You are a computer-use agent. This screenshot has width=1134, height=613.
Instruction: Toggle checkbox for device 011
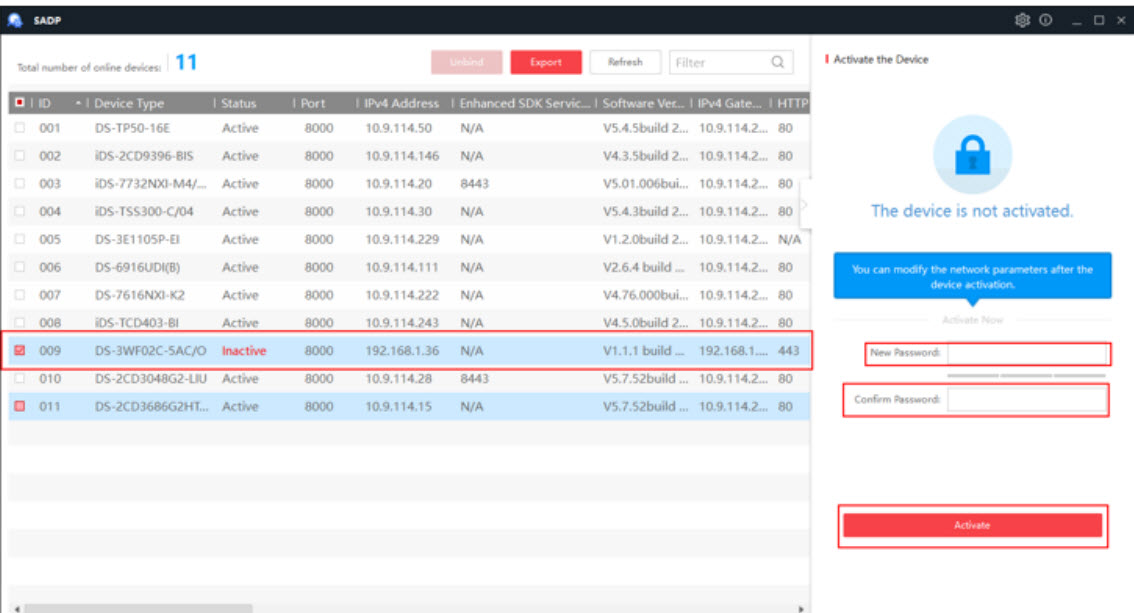(x=20, y=407)
